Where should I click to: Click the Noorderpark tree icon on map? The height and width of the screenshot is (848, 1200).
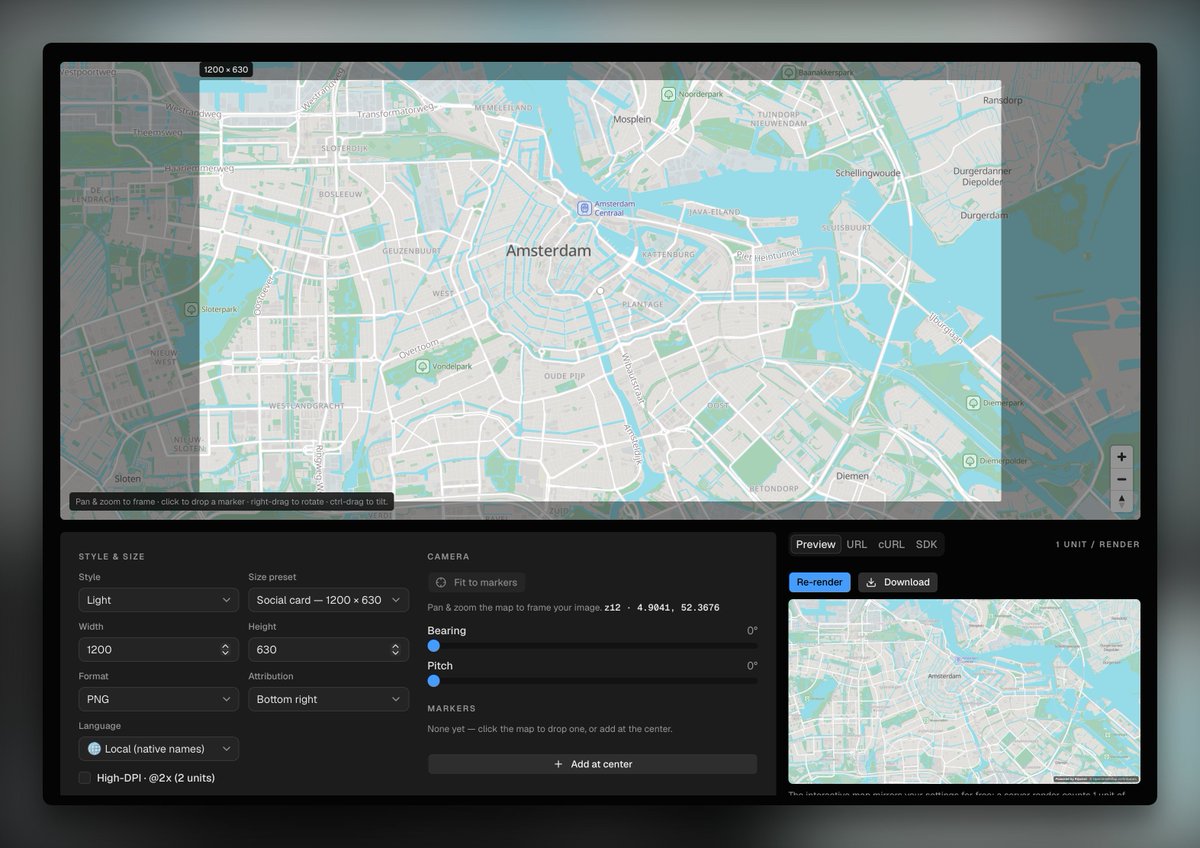point(668,94)
